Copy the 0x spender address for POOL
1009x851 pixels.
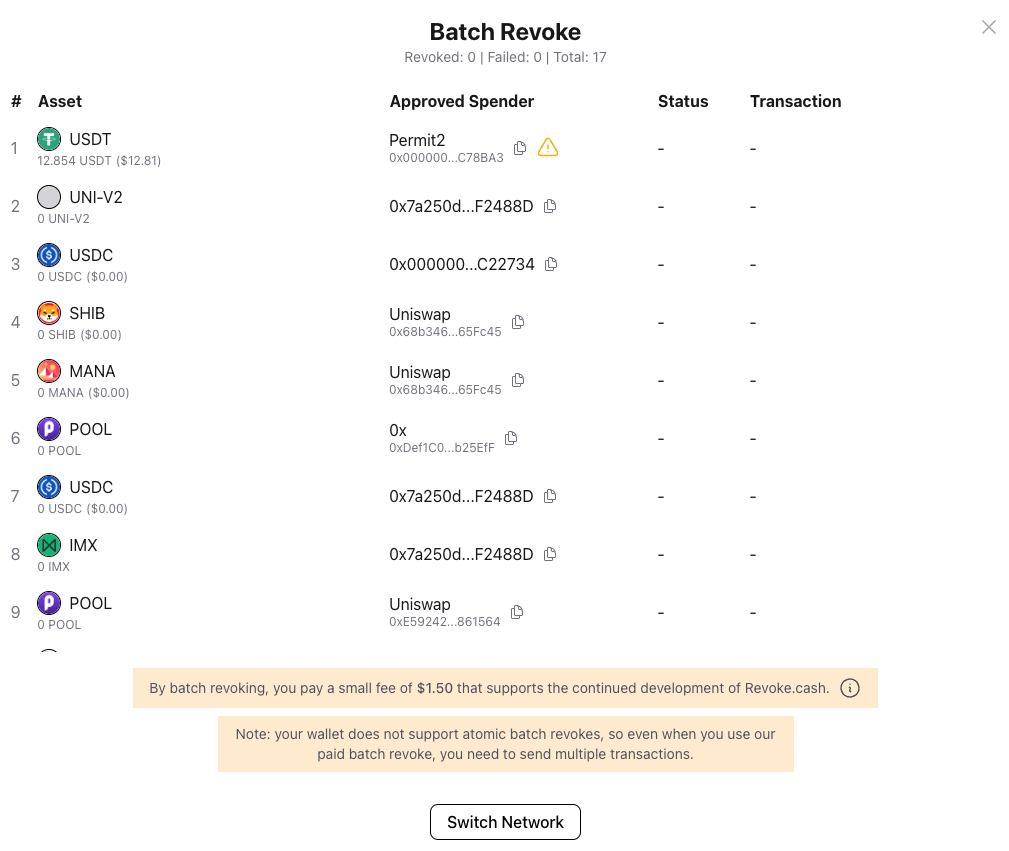510,437
